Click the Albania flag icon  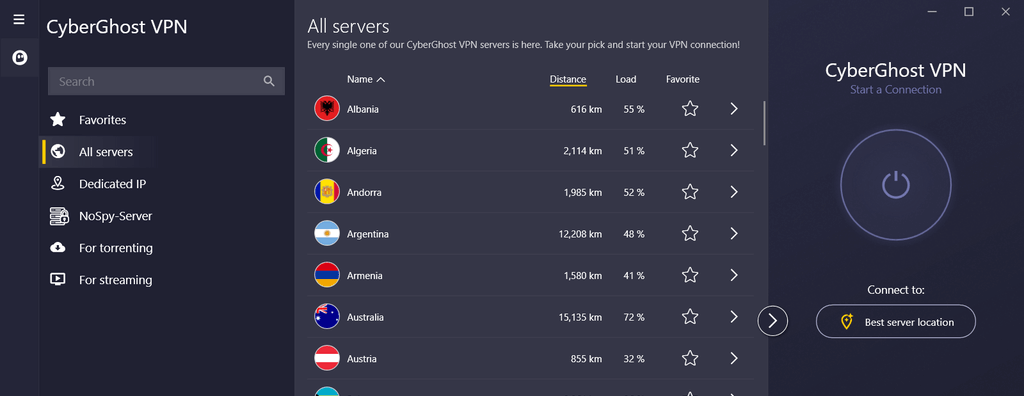tap(327, 108)
